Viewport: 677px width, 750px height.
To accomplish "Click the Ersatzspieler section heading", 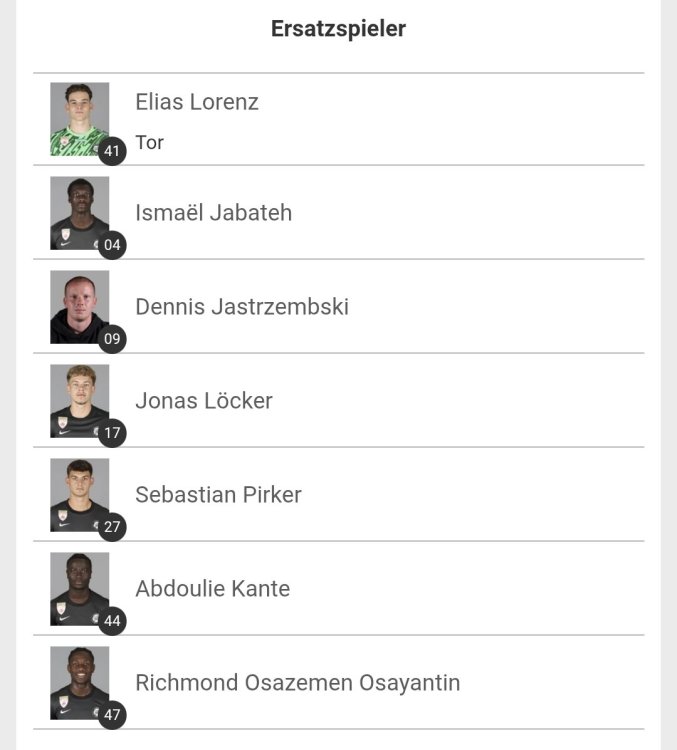I will click(338, 29).
